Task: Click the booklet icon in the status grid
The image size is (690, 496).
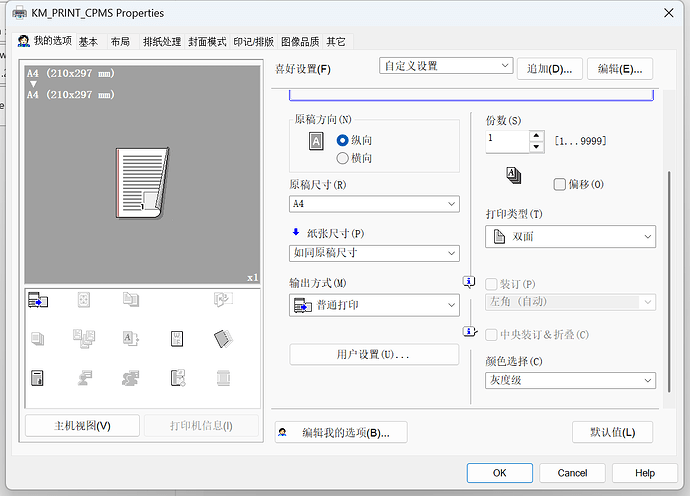Action: pos(222,339)
